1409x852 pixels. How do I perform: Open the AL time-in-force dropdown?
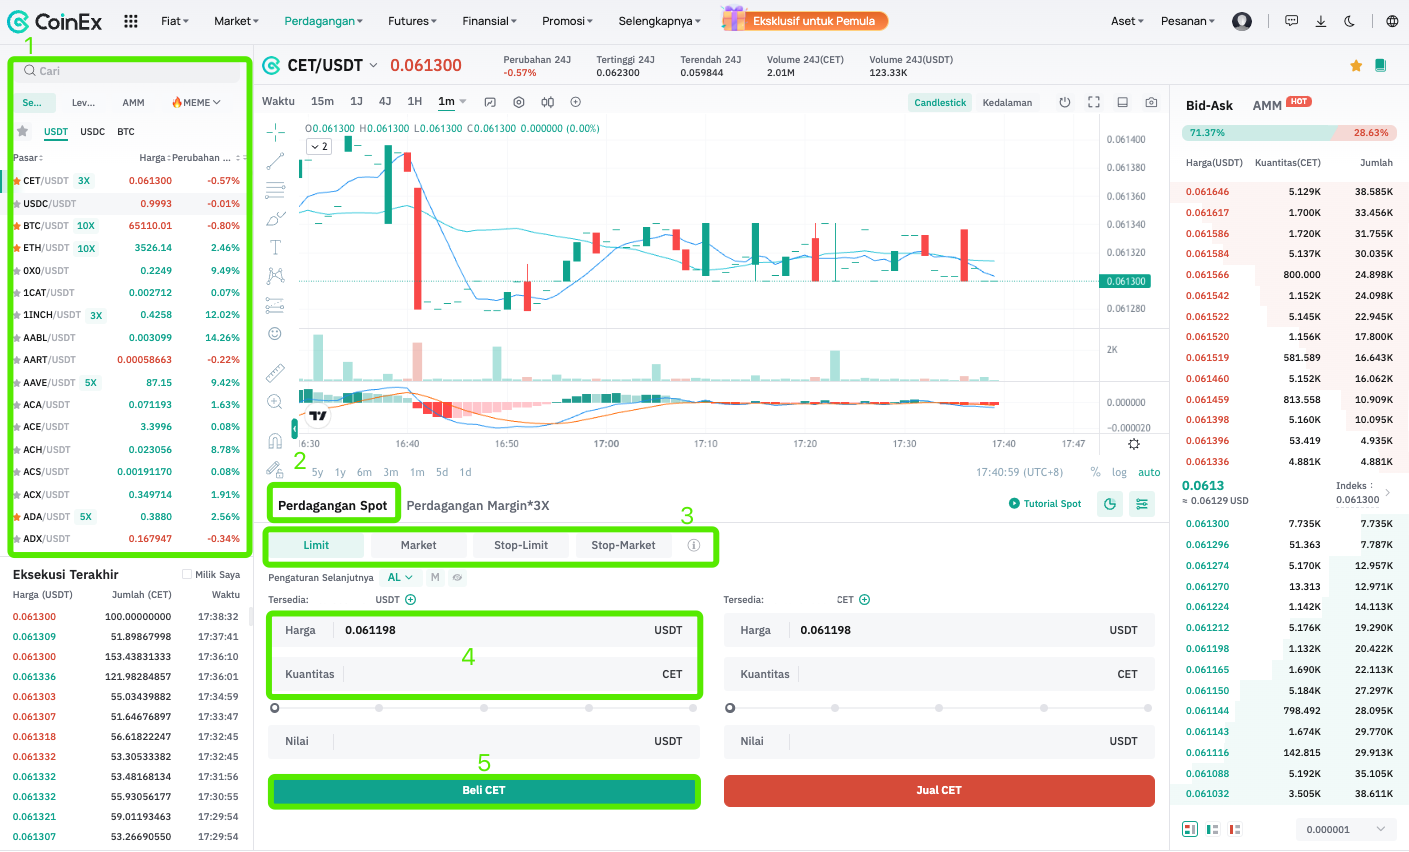400,577
